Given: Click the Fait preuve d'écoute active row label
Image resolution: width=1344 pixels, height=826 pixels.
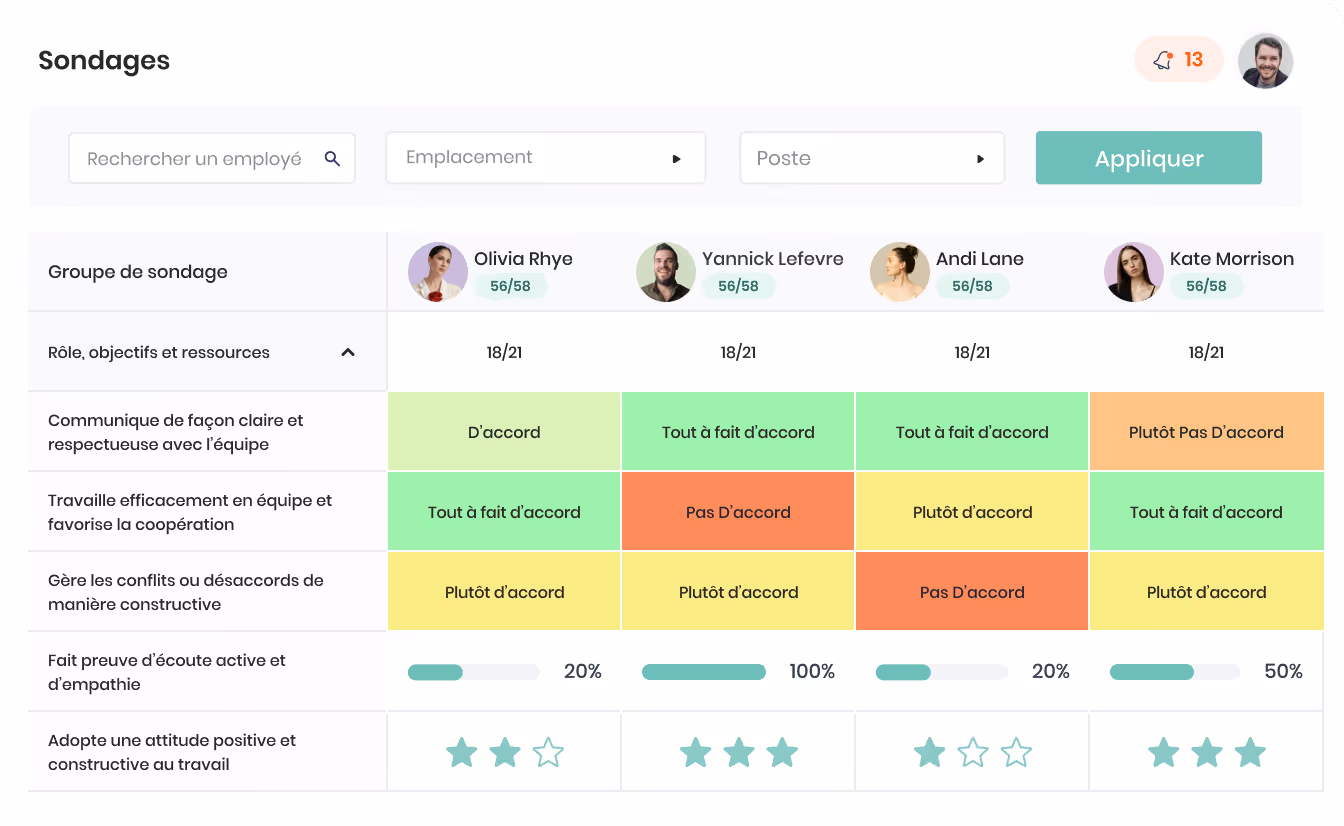Looking at the screenshot, I should (167, 672).
